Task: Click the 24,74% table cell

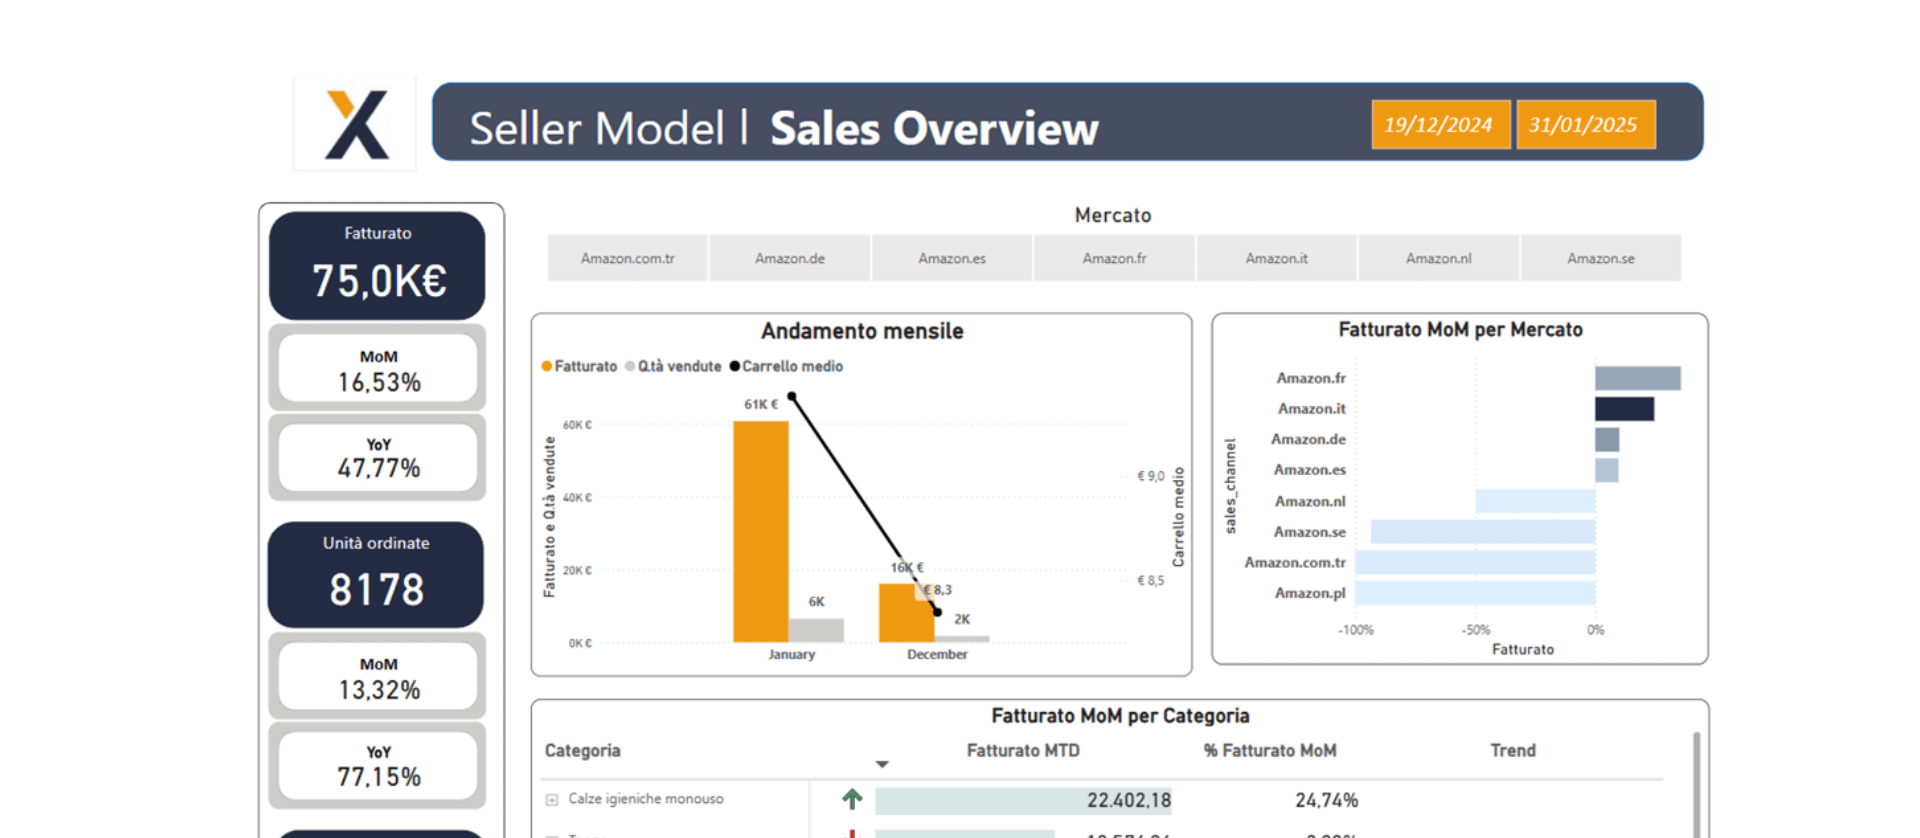Action: point(1326,800)
